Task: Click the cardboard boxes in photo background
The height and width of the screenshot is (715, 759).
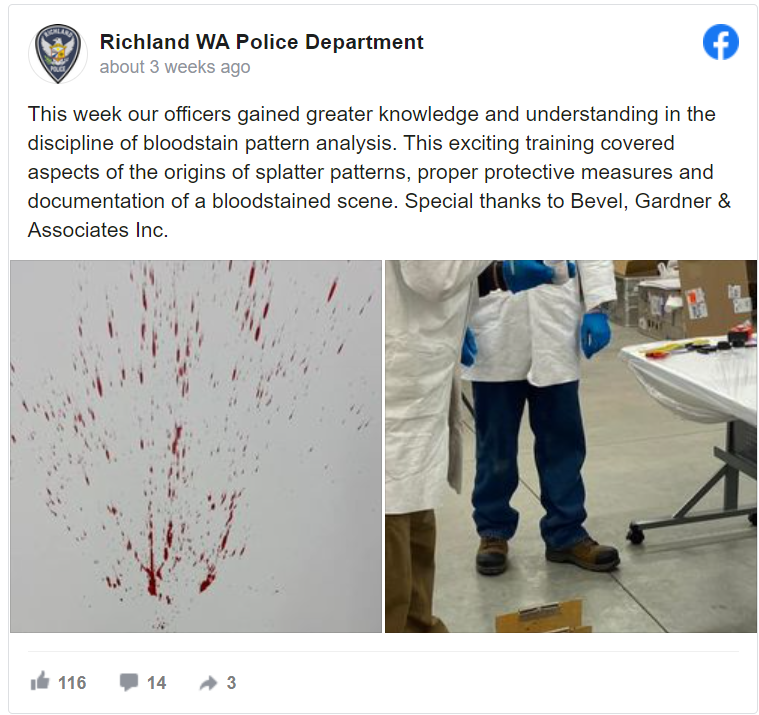Action: [x=686, y=297]
